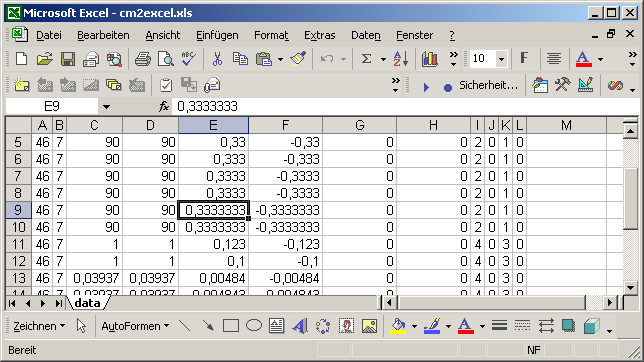644x362 pixels.
Task: Expand the Paste options arrow
Action: [x=280, y=60]
